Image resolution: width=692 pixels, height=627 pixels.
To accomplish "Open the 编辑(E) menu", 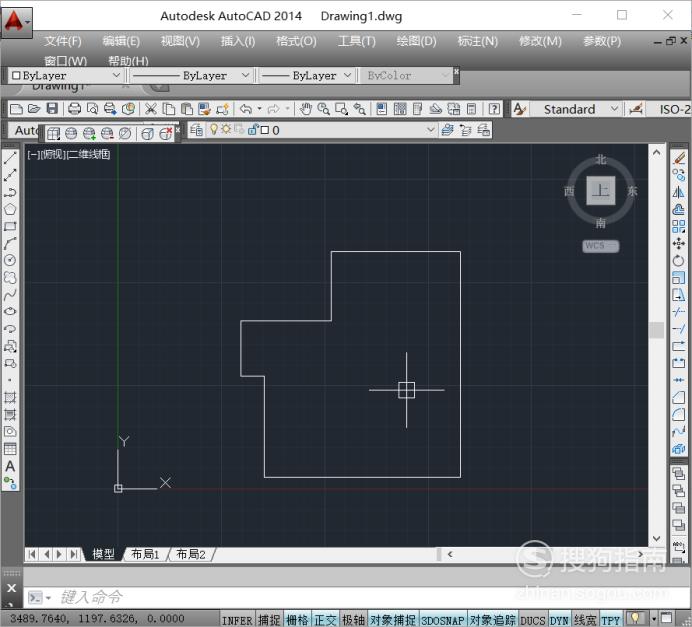I will (121, 41).
